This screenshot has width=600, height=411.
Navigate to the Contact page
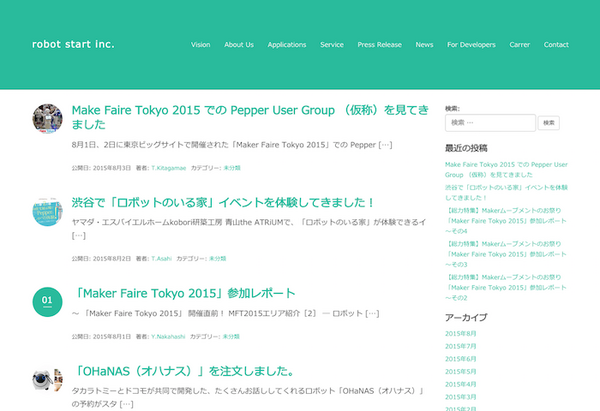(556, 45)
